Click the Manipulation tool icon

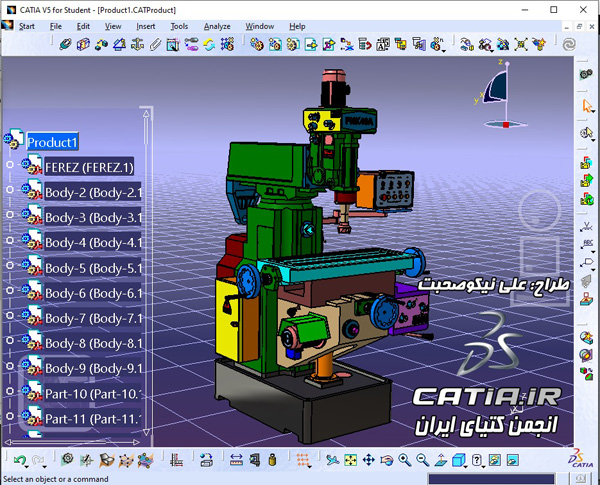coord(466,44)
